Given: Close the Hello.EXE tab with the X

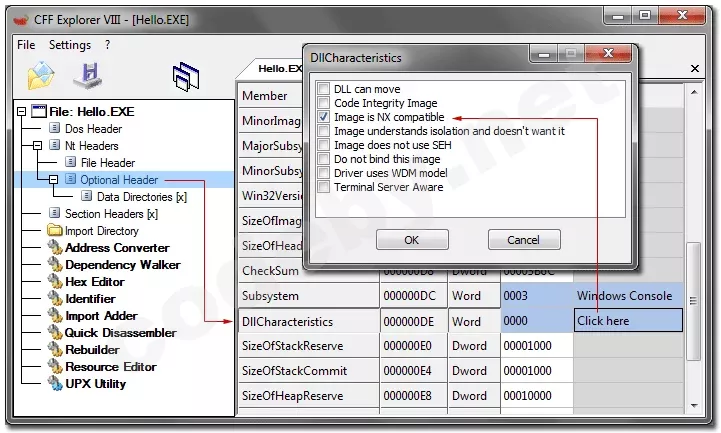Looking at the screenshot, I should click(x=695, y=68).
